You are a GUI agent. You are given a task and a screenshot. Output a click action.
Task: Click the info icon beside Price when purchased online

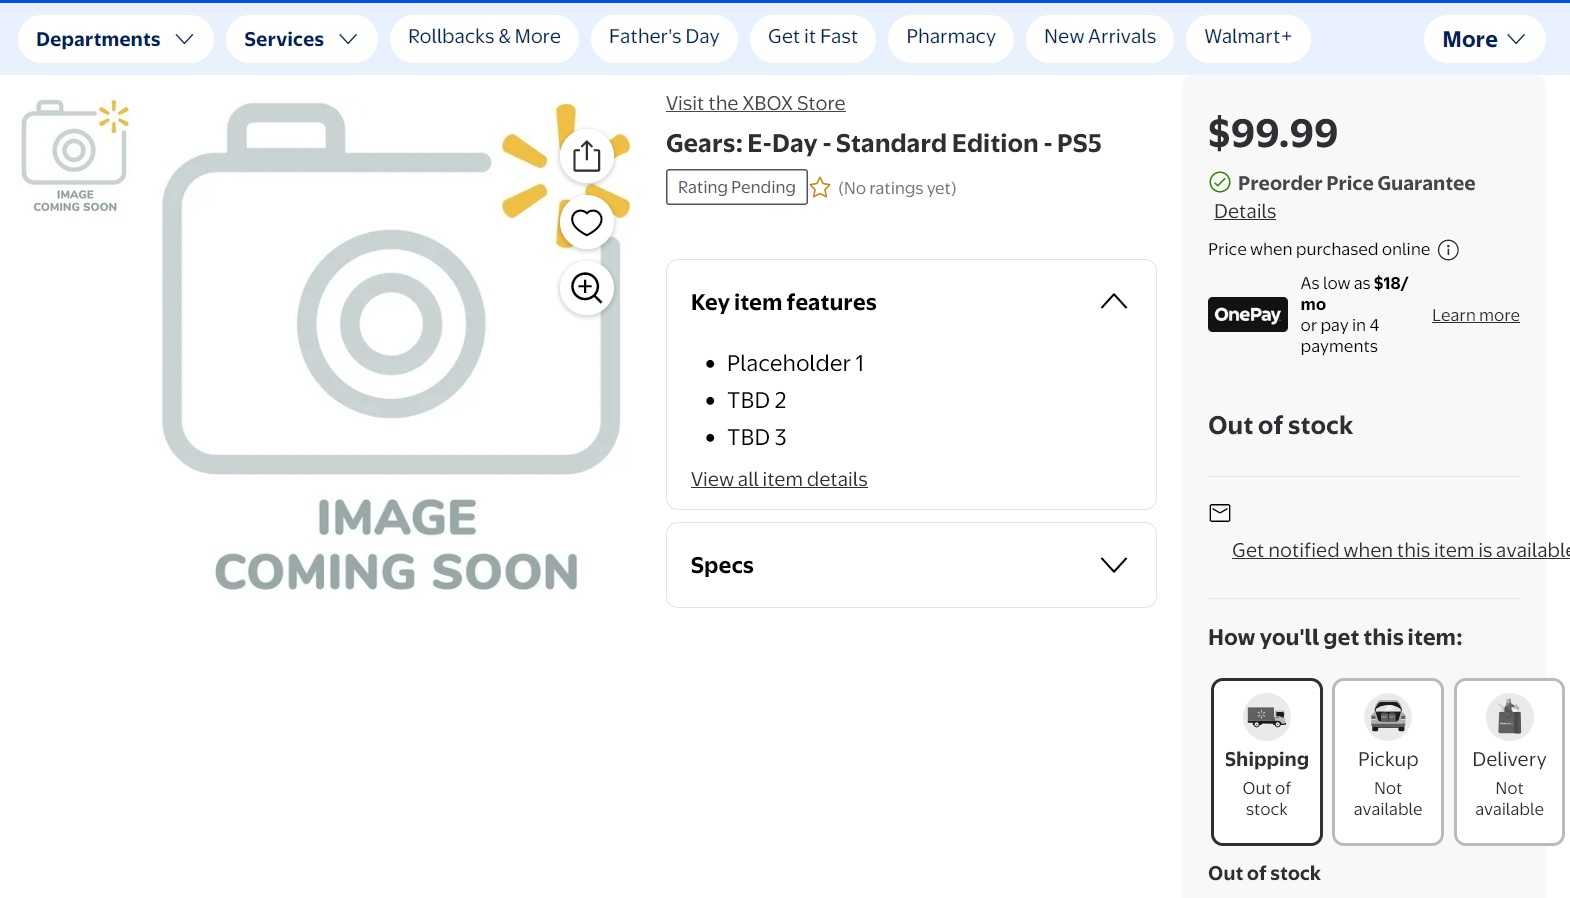point(1448,250)
